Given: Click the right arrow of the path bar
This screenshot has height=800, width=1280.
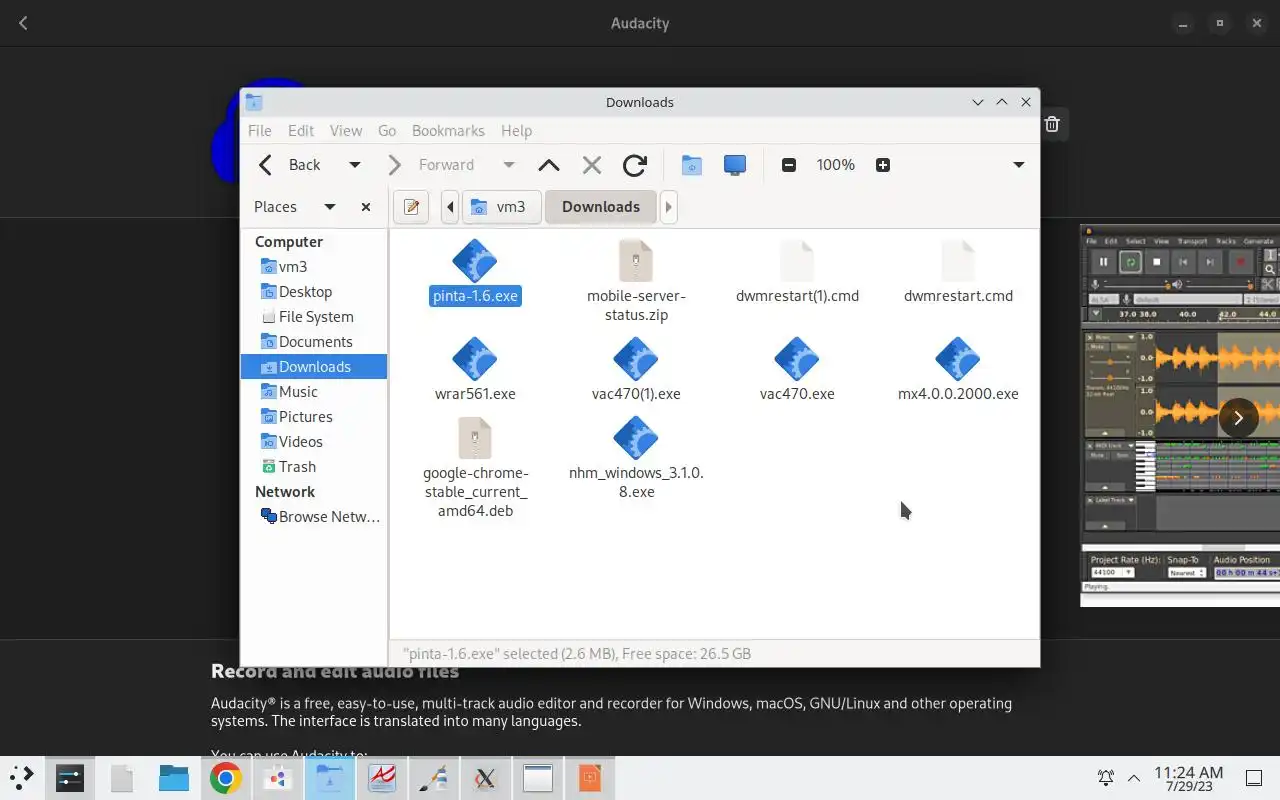Looking at the screenshot, I should [669, 207].
